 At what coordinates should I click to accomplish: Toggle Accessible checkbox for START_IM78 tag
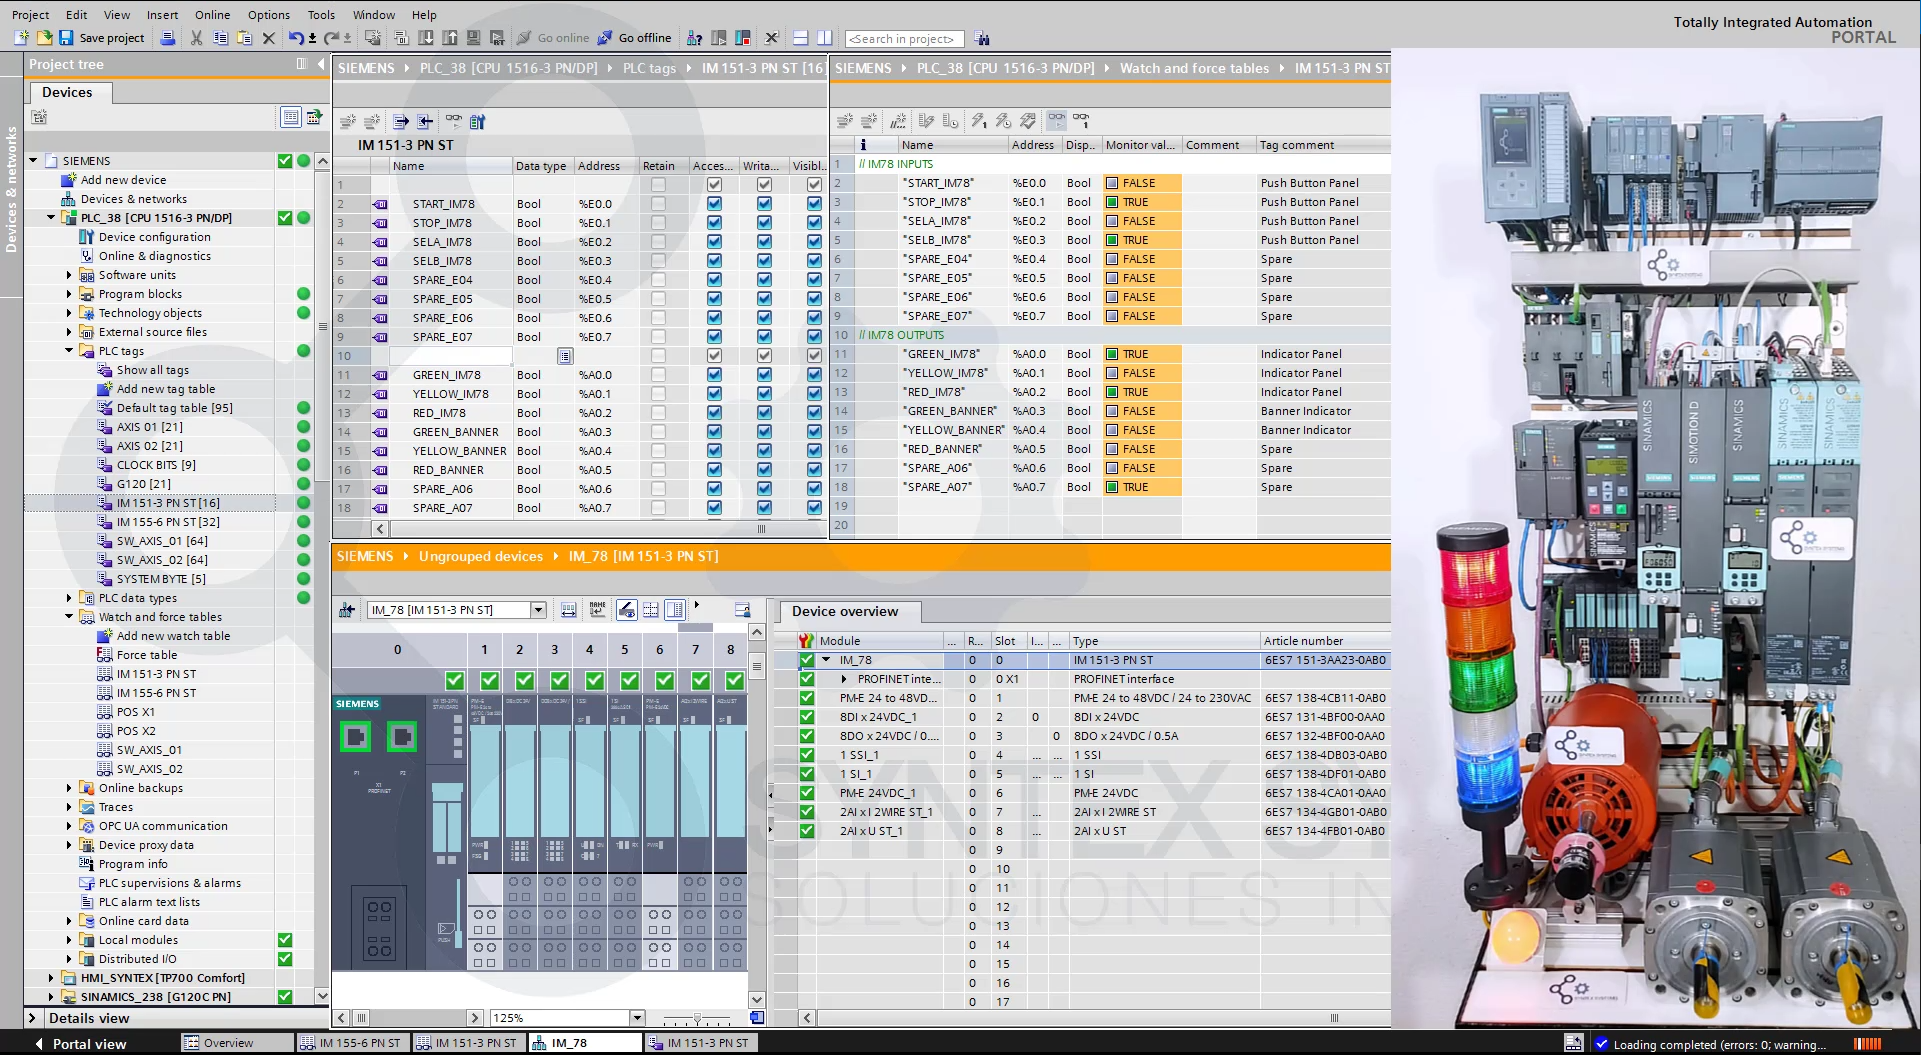714,203
